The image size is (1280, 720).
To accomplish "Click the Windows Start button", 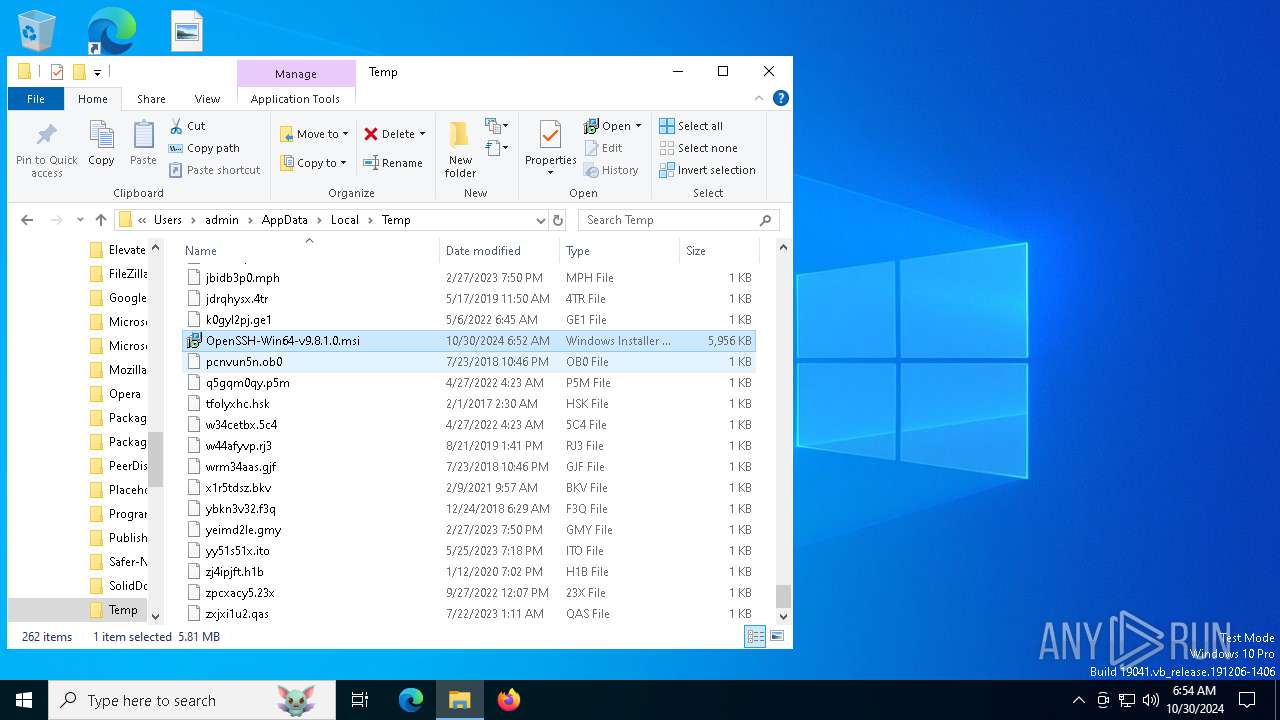I will tap(24, 700).
